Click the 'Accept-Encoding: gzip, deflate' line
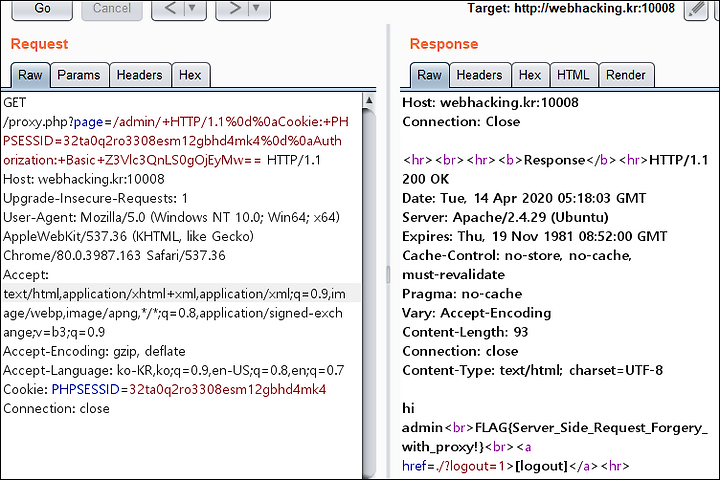This screenshot has width=720, height=480. coord(94,351)
